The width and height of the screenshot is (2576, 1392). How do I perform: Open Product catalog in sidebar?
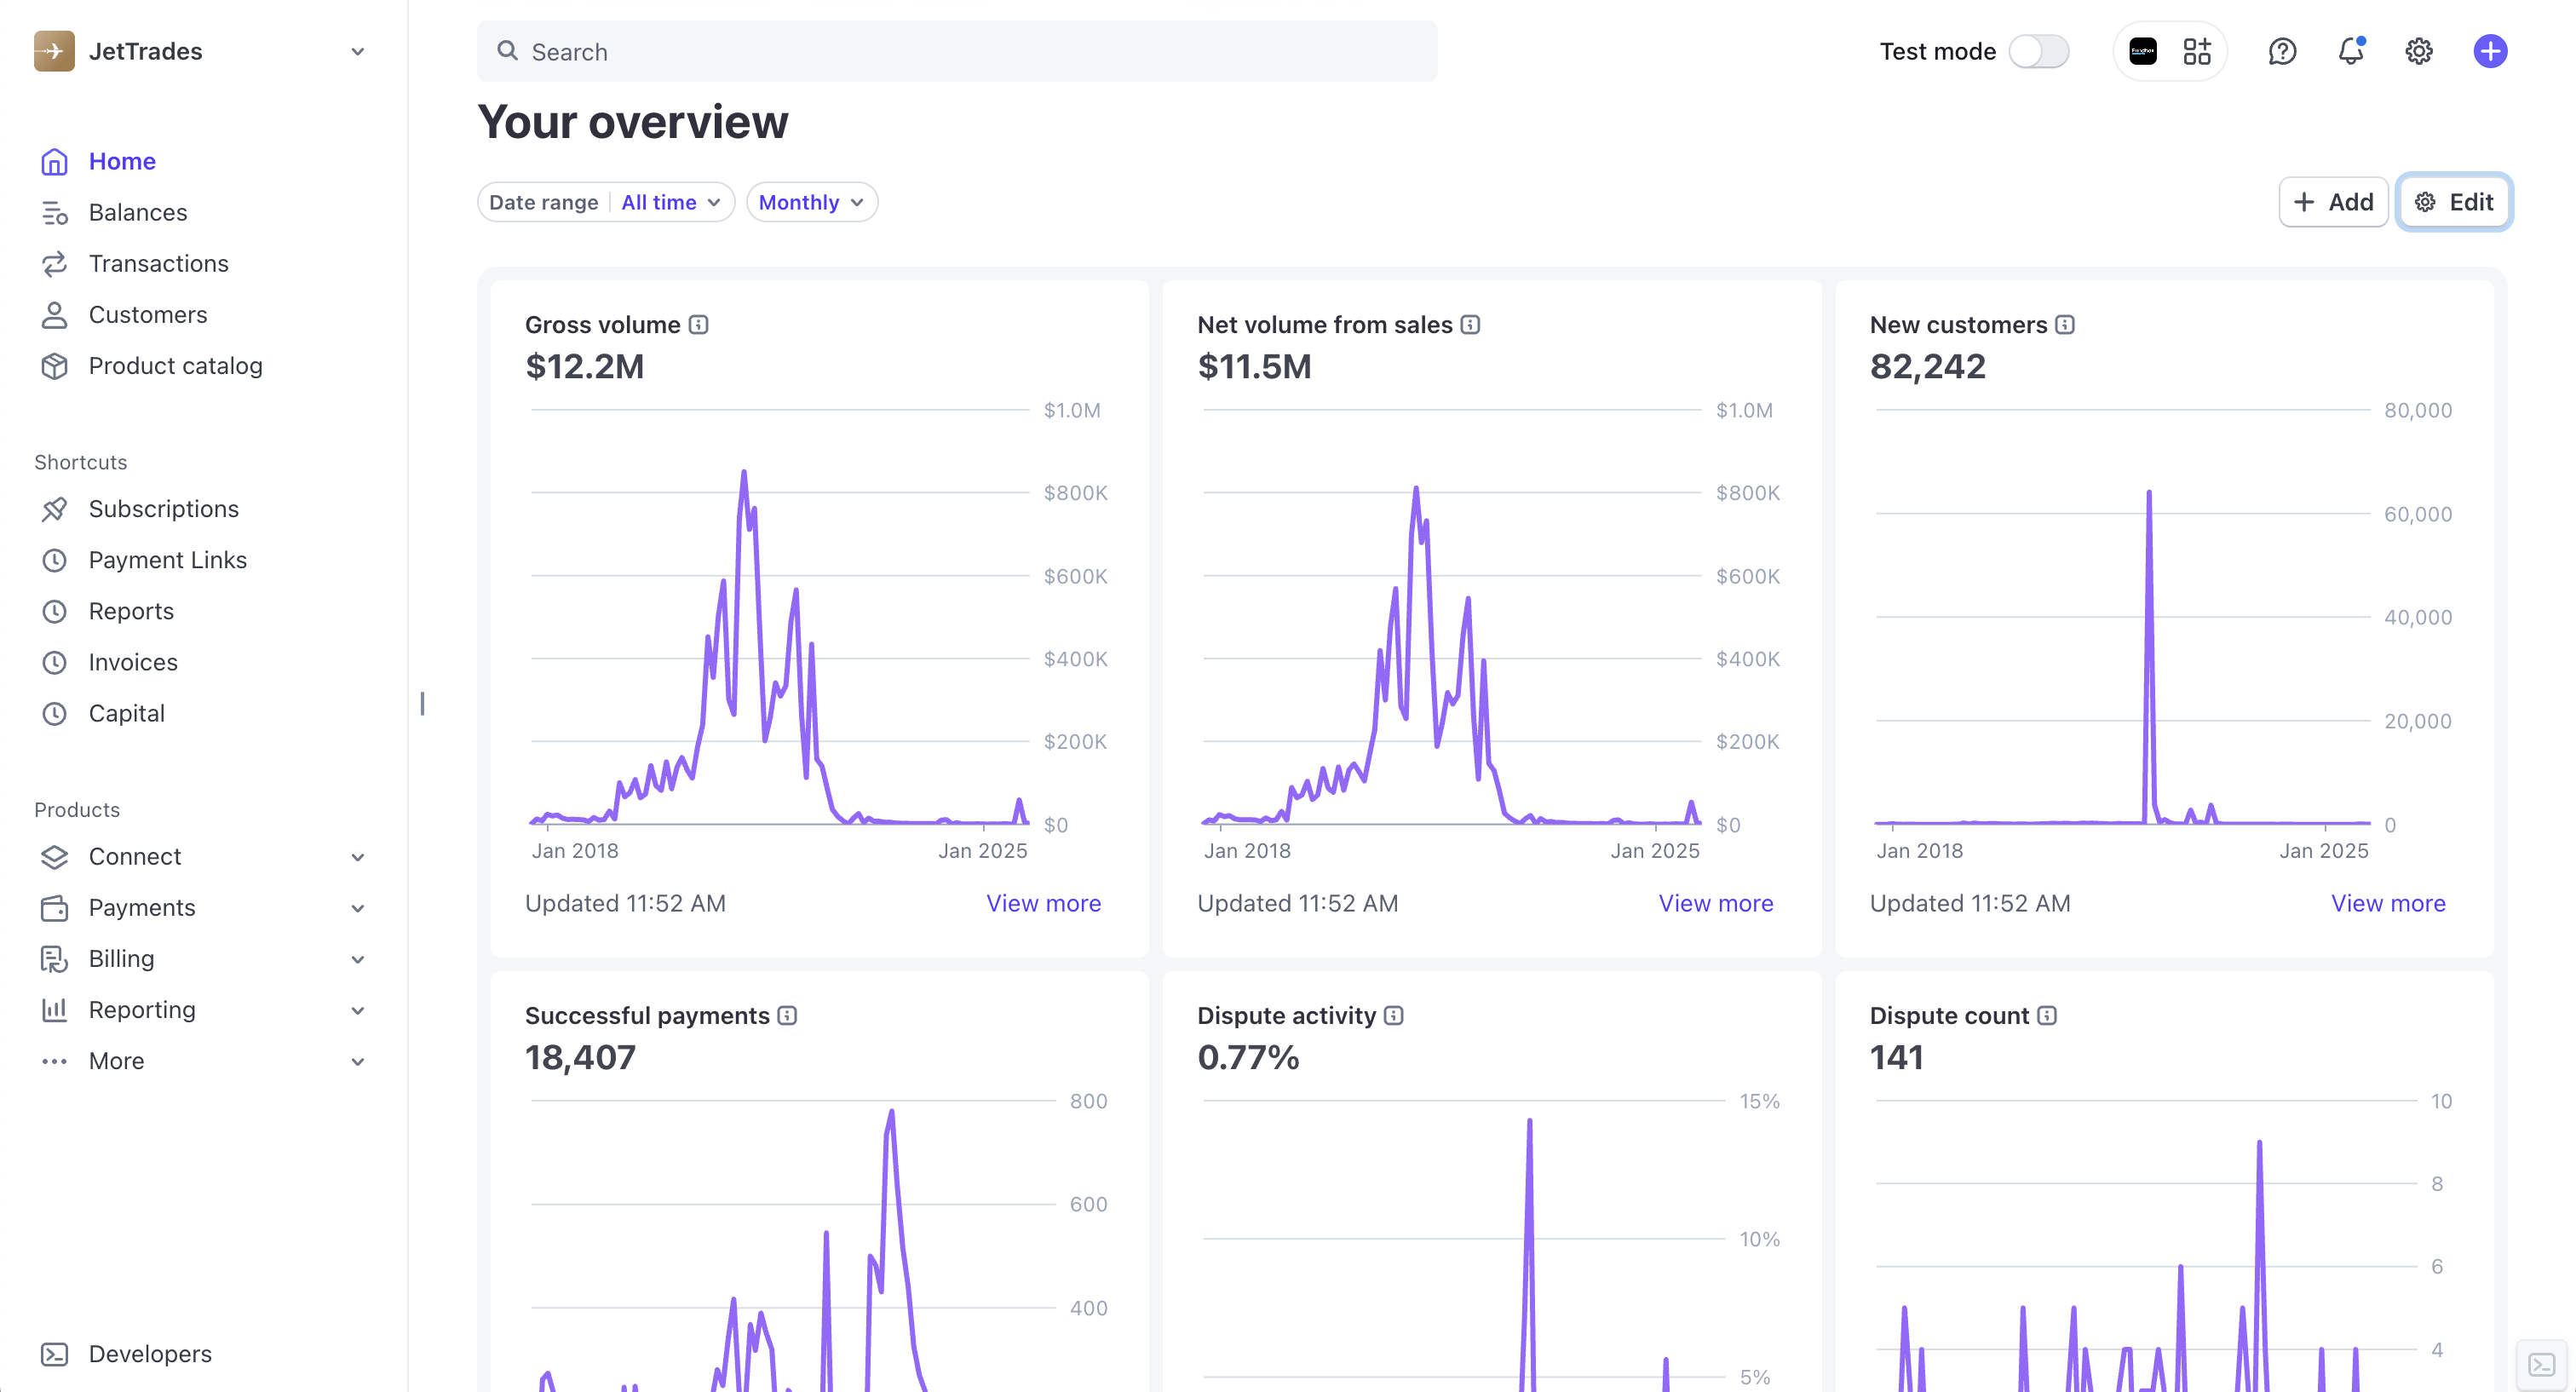[175, 366]
